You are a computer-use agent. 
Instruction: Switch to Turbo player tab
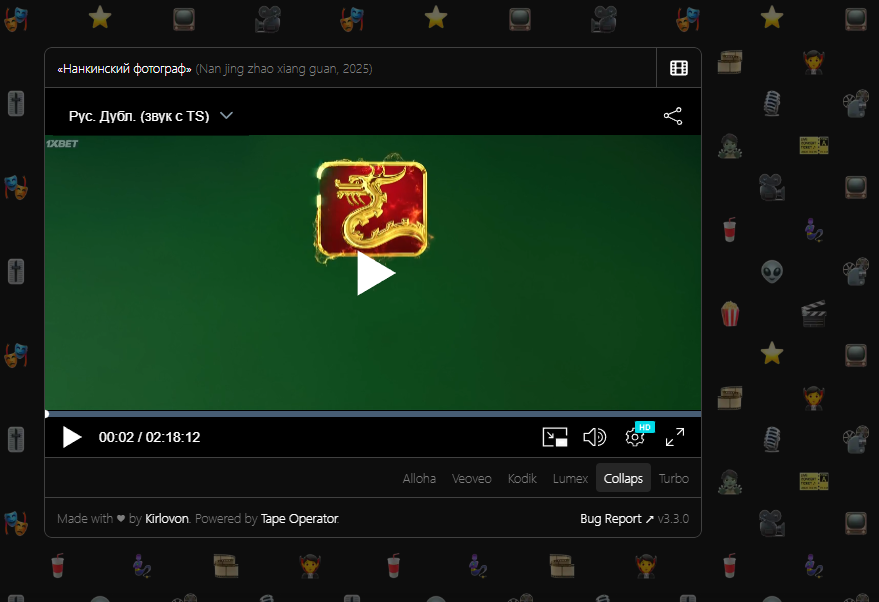click(674, 478)
